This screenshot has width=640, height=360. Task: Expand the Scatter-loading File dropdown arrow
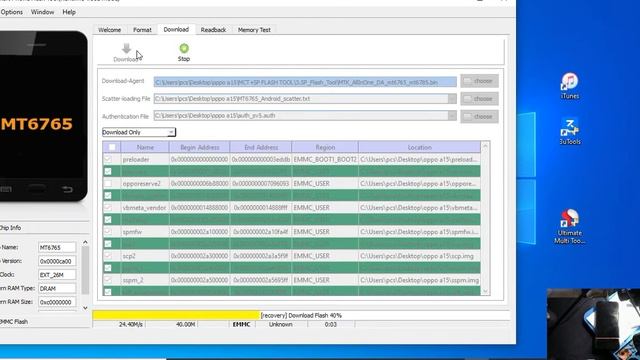[452, 99]
